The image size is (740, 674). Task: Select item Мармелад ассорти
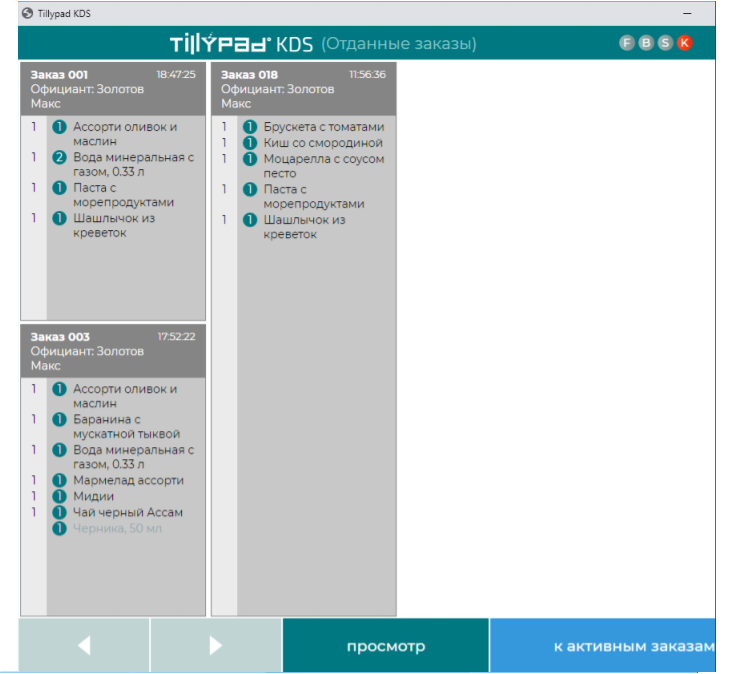(128, 480)
